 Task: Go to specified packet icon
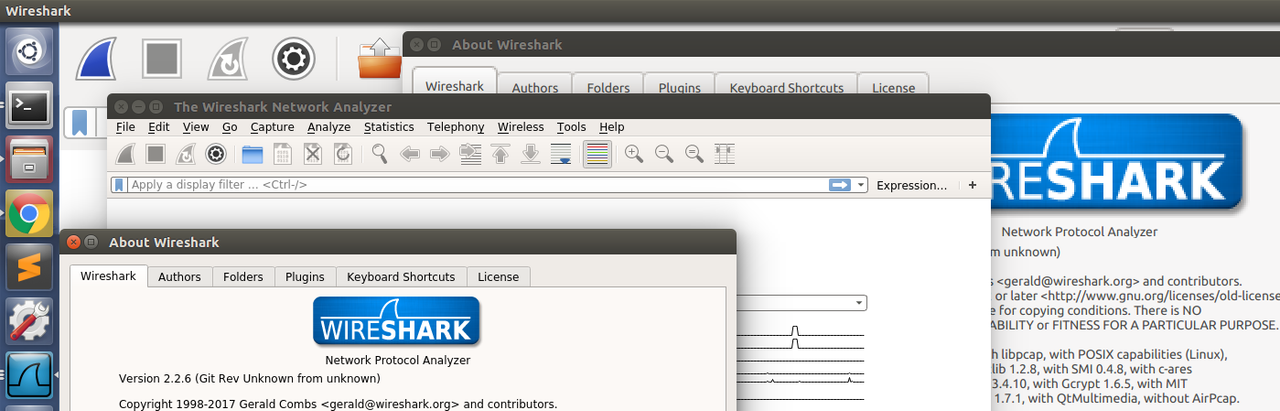pyautogui.click(x=470, y=153)
